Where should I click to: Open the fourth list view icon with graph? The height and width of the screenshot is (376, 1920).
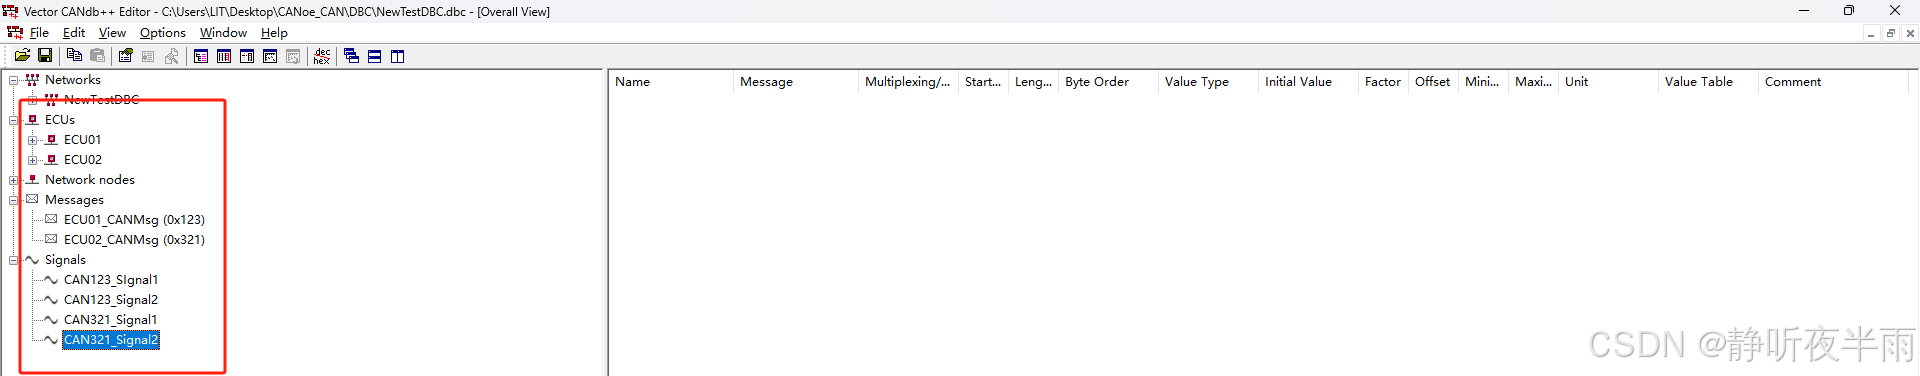270,56
